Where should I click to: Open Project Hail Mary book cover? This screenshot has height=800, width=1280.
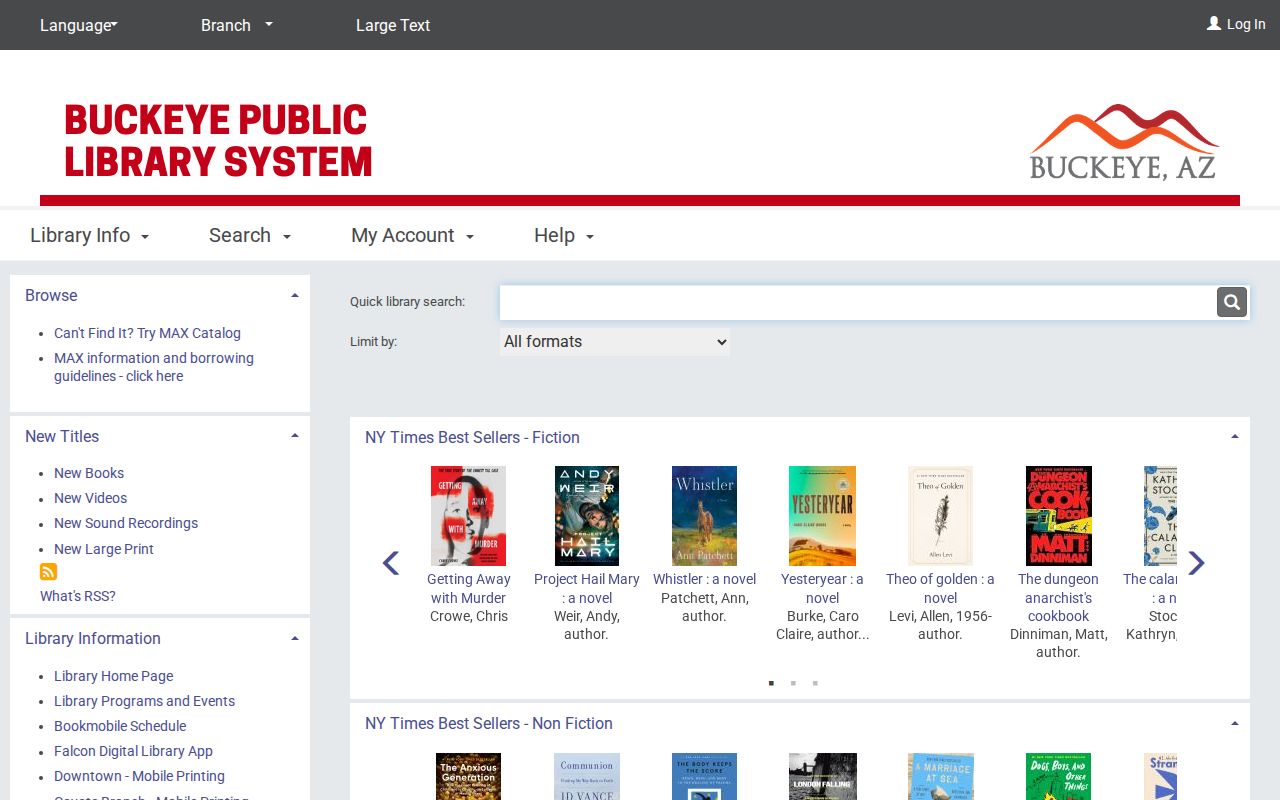[587, 516]
